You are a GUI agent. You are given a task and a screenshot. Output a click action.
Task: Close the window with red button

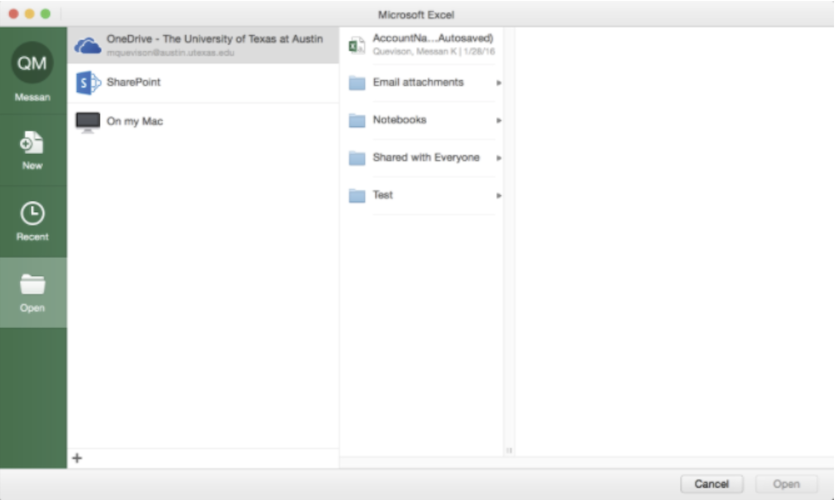point(14,14)
